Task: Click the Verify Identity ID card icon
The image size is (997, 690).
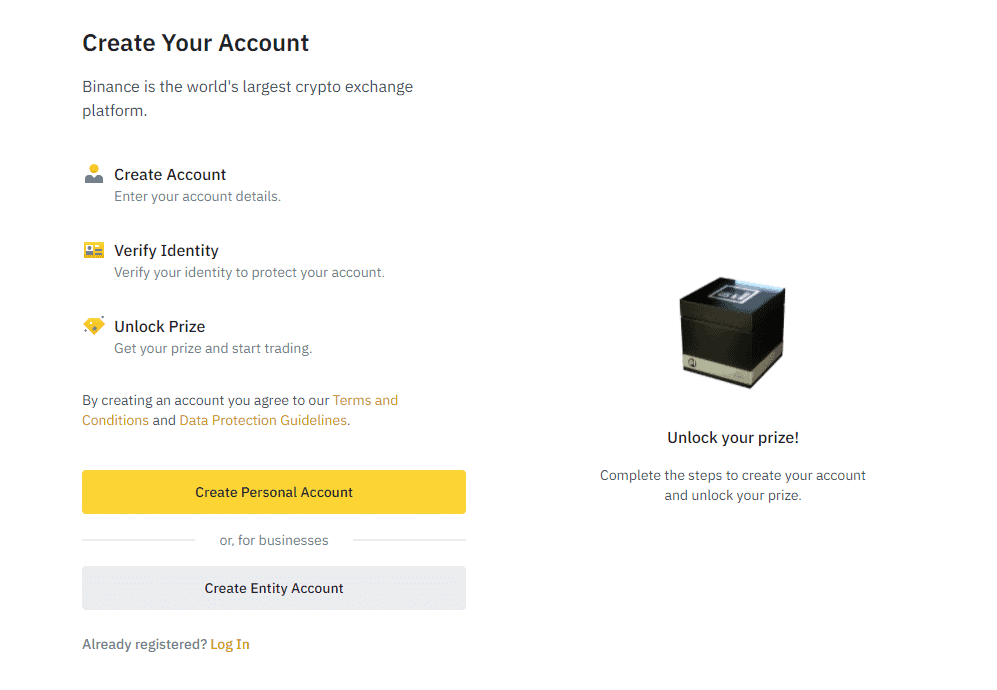Action: pyautogui.click(x=94, y=250)
